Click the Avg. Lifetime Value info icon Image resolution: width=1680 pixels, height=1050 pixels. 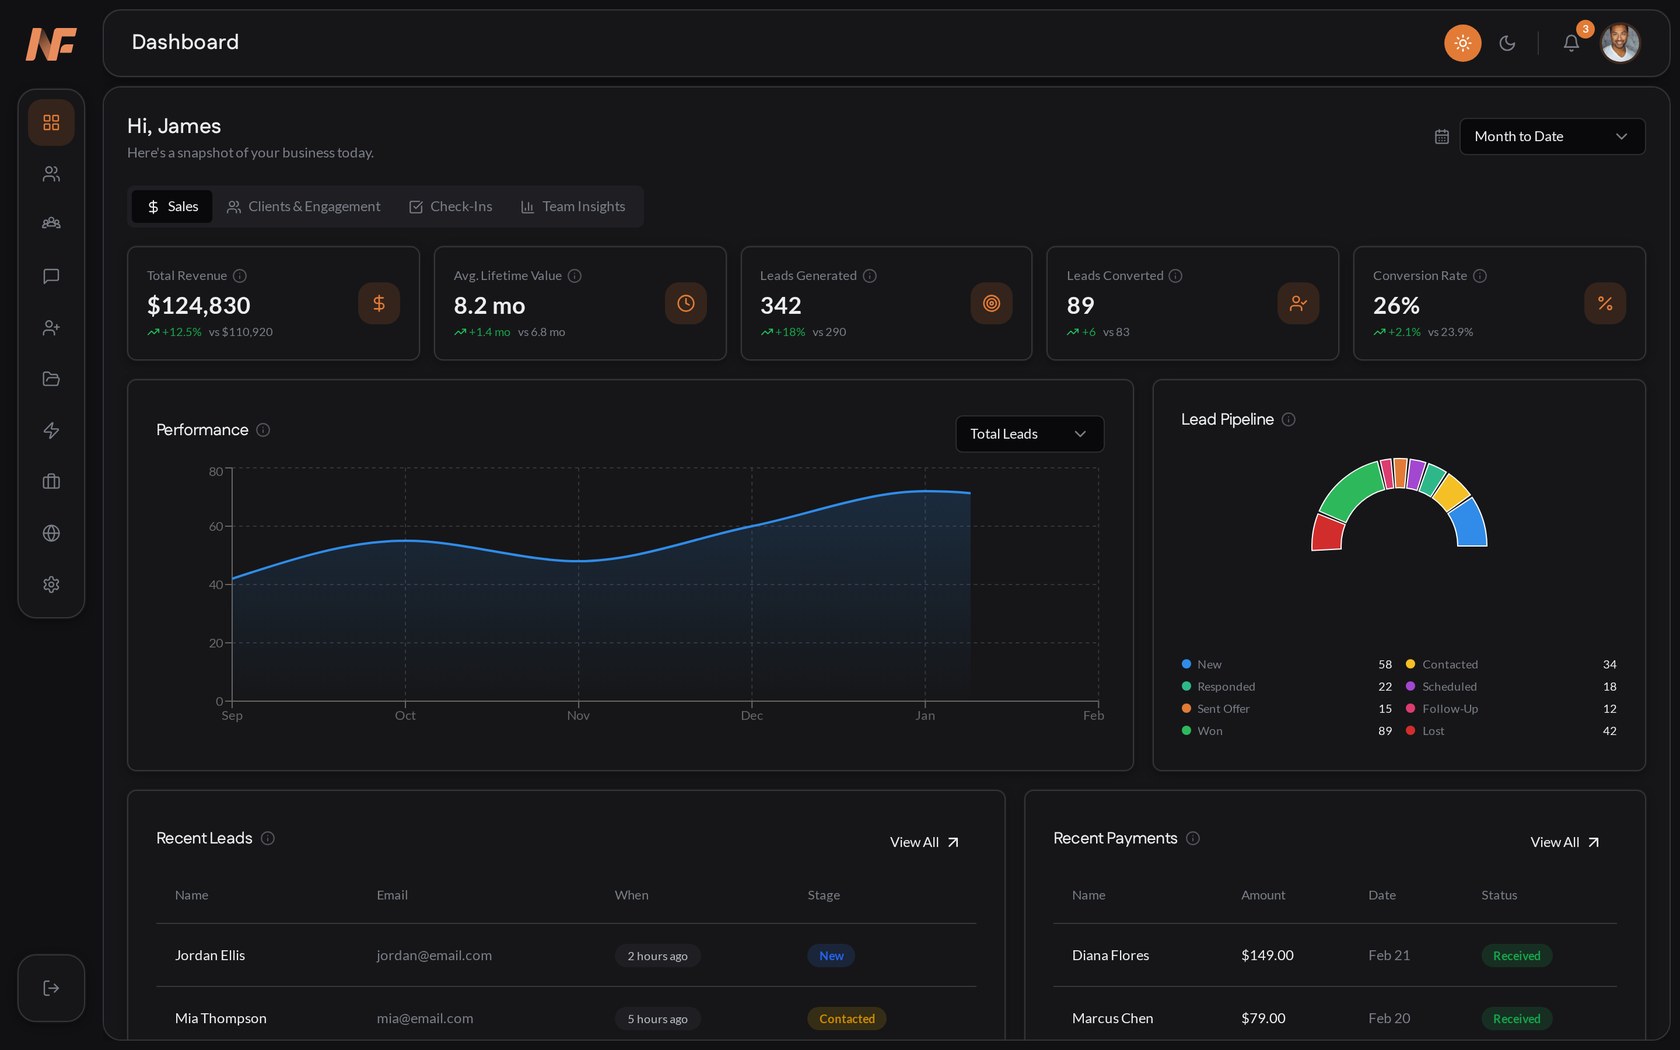[x=575, y=276]
